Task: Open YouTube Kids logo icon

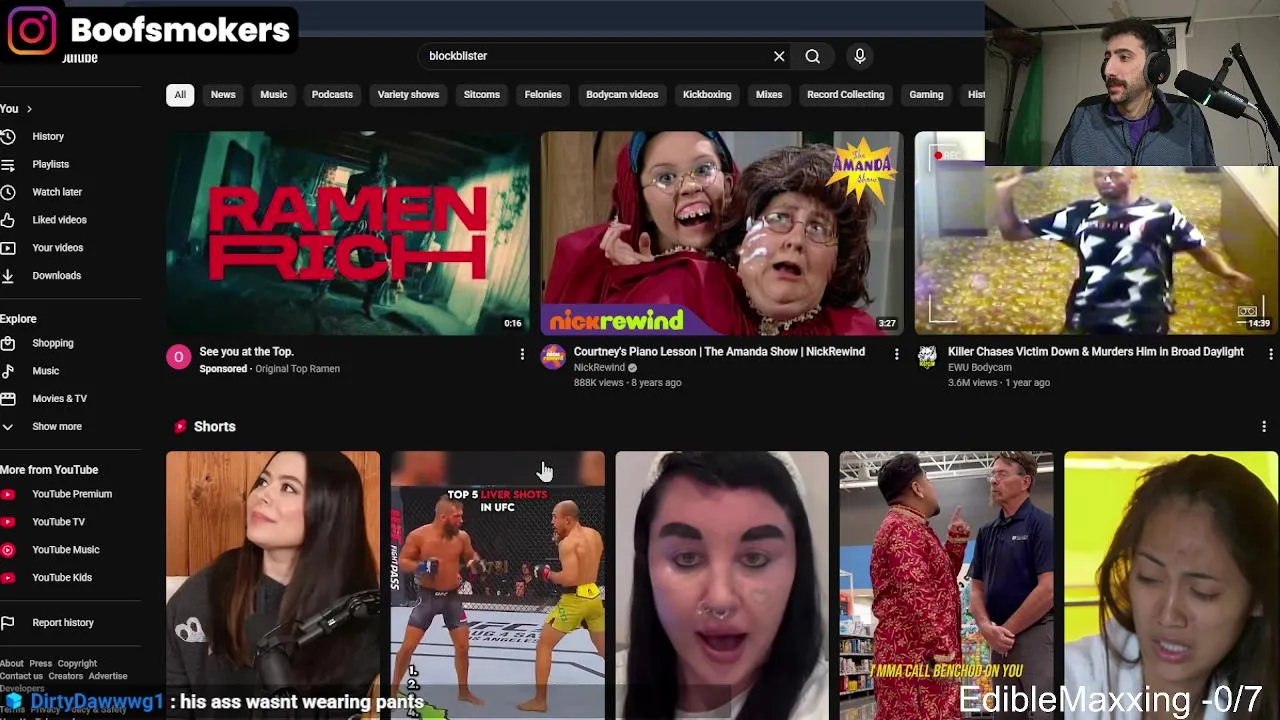Action: pyautogui.click(x=8, y=578)
